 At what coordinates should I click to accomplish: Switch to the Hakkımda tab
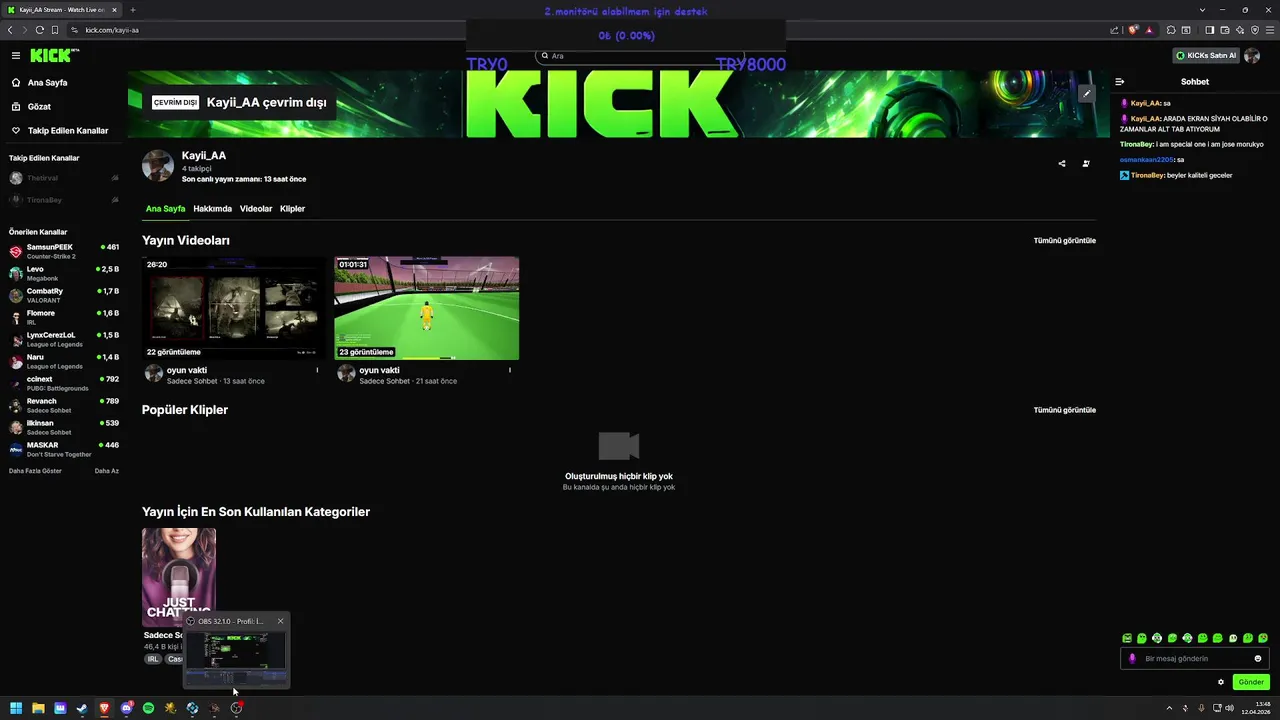point(212,209)
